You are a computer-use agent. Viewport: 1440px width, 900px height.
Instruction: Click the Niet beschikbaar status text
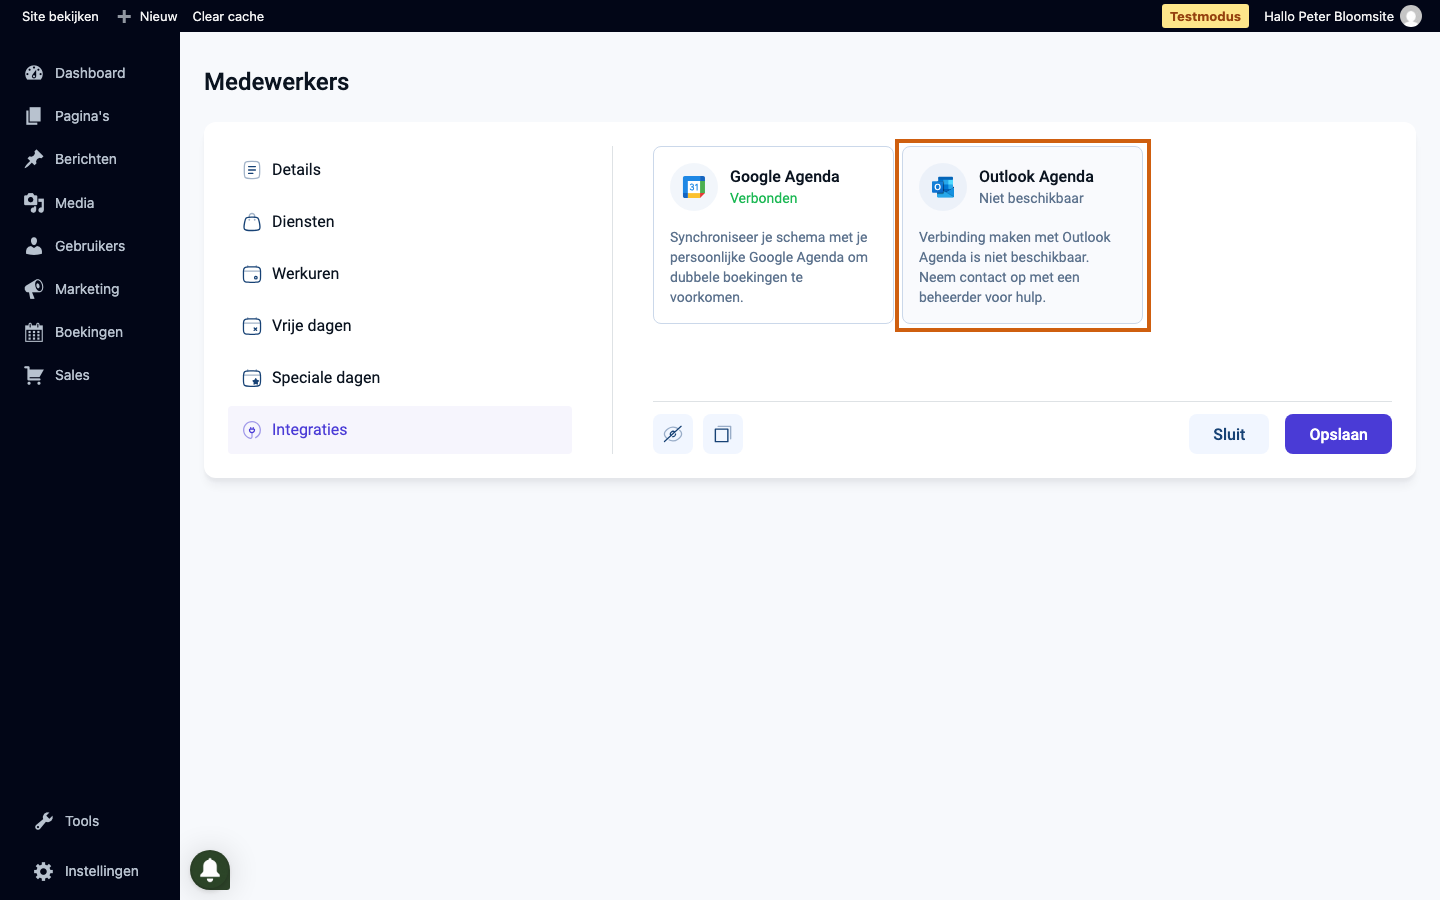tap(1031, 198)
